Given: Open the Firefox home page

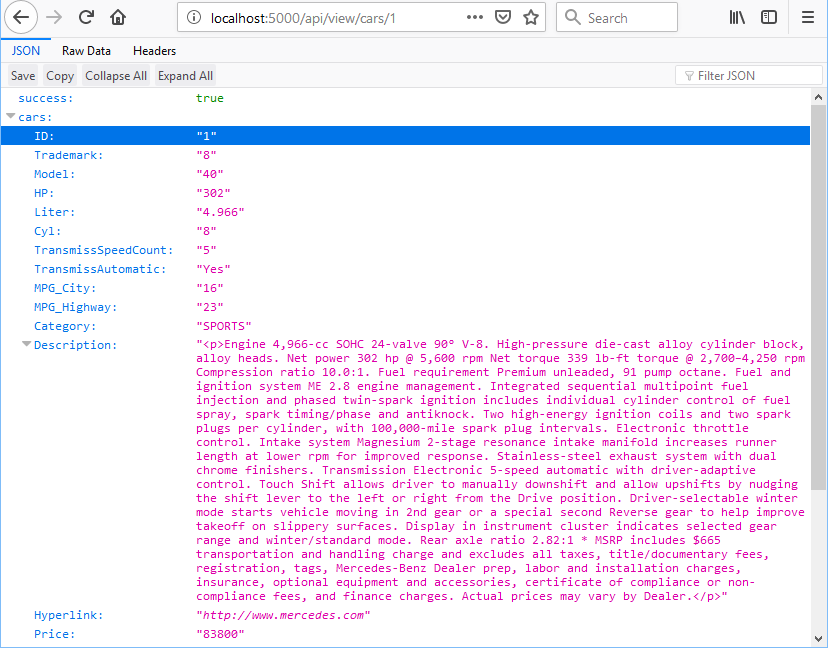Looking at the screenshot, I should coord(118,17).
